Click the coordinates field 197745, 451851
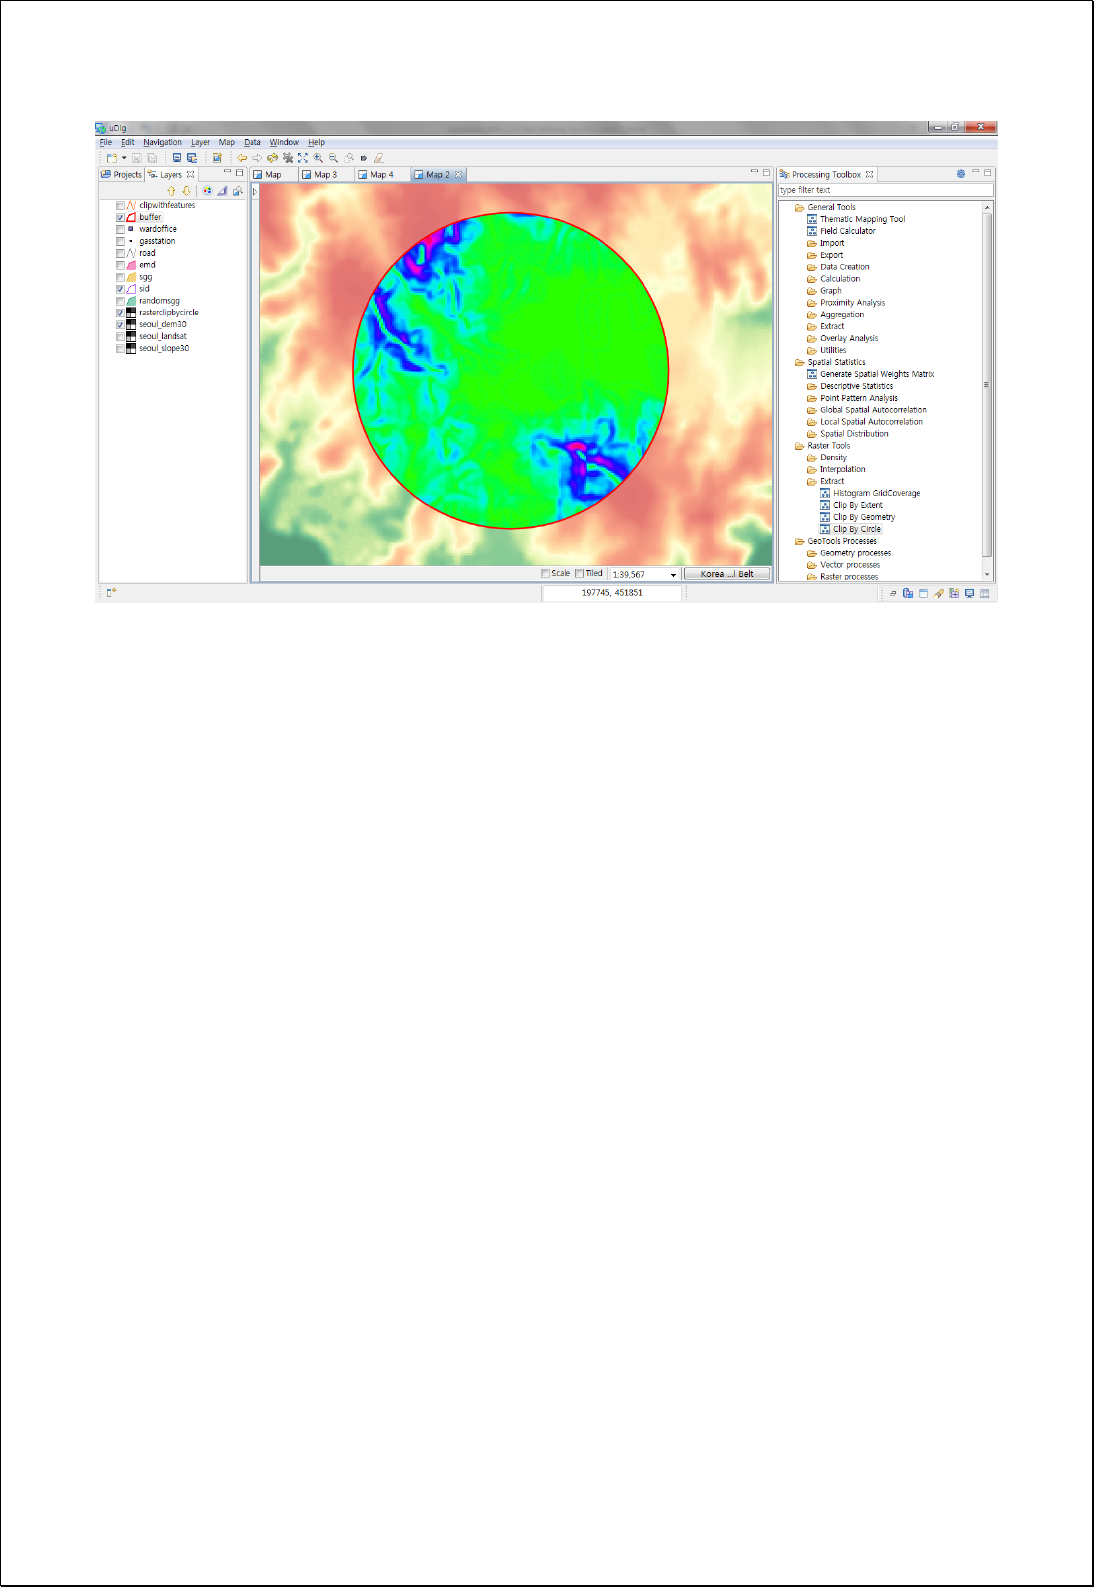The width and height of the screenshot is (1094, 1587). click(612, 593)
